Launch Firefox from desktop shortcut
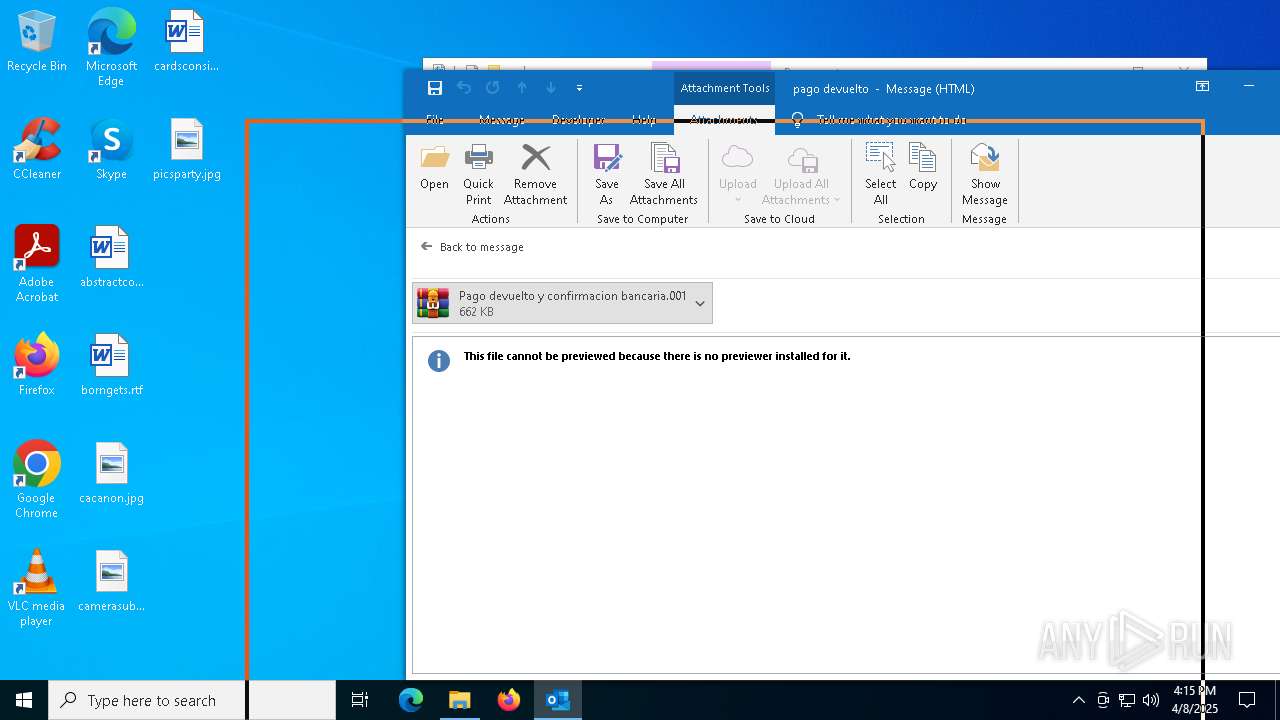The image size is (1280, 720). click(37, 365)
